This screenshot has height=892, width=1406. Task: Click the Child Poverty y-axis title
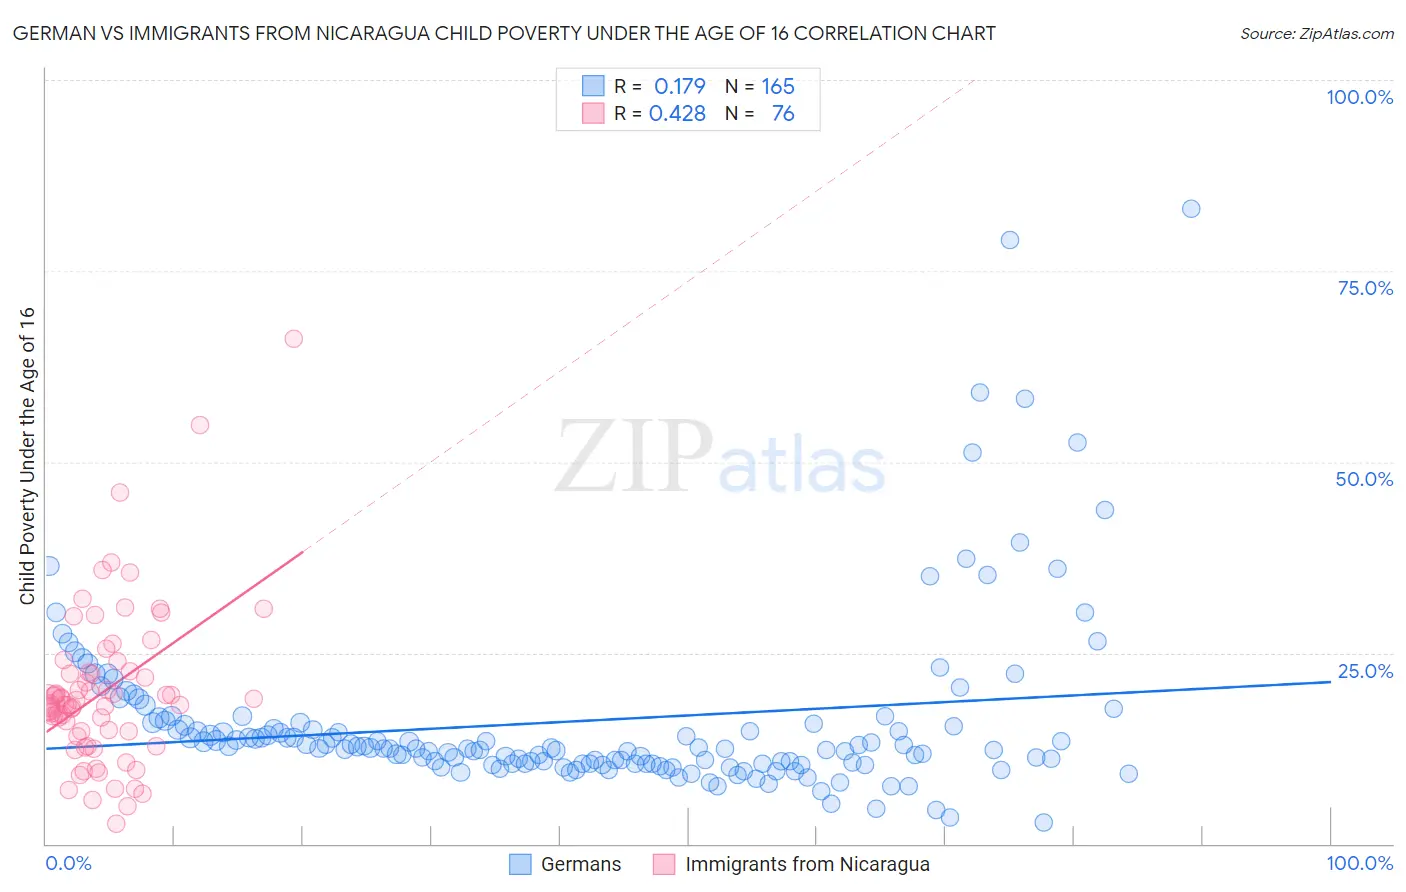27,455
